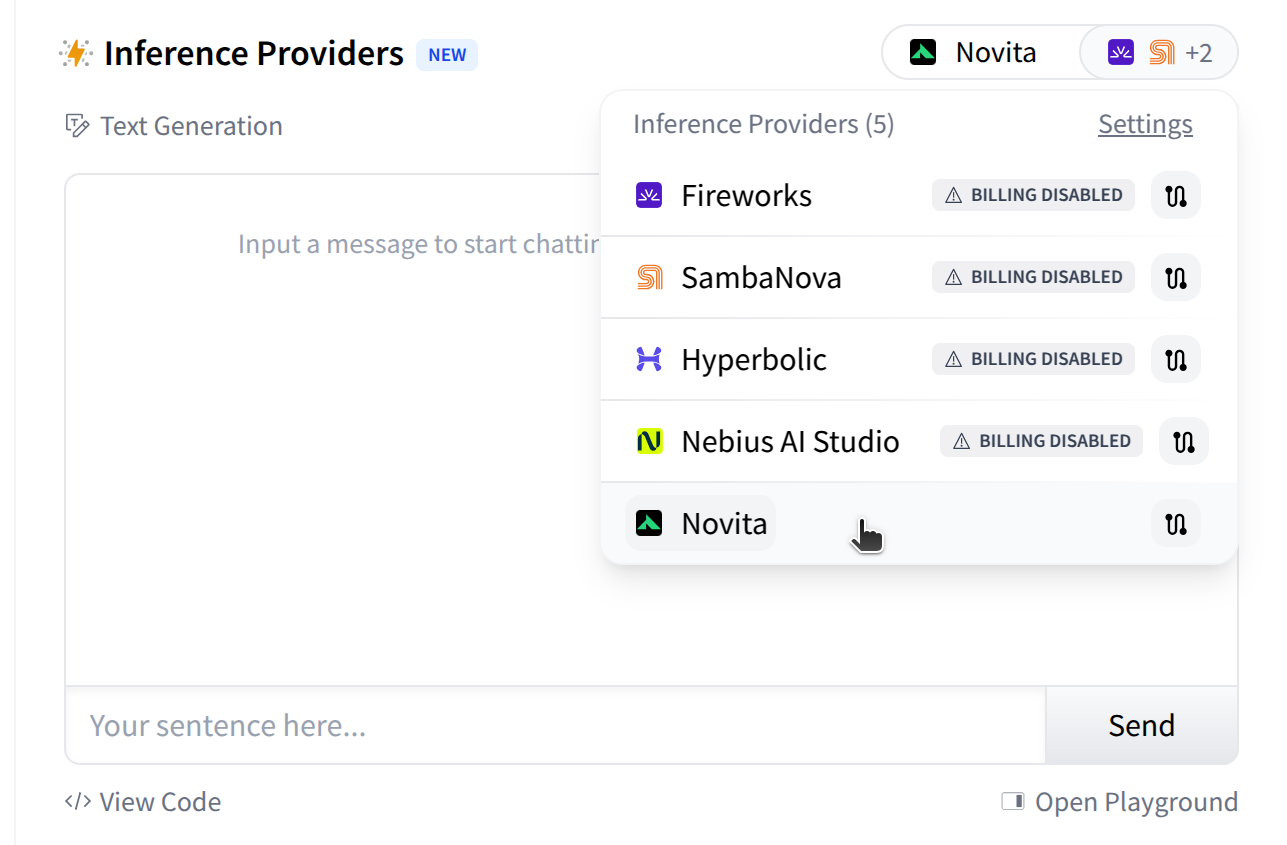Viewport: 1287px width, 845px height.
Task: Open the +2 providers overflow dropdown
Action: pos(1159,51)
